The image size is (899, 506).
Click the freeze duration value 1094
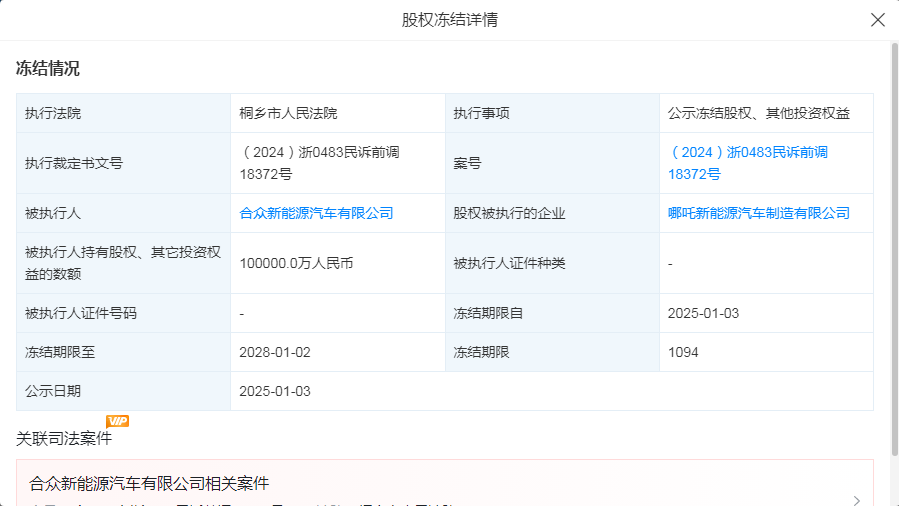683,352
